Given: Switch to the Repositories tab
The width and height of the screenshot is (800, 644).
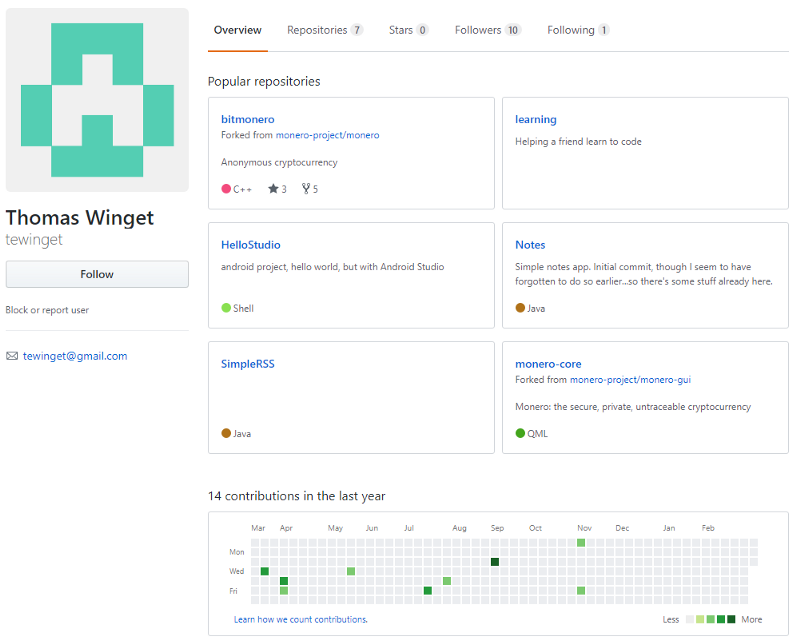Looking at the screenshot, I should click(324, 30).
